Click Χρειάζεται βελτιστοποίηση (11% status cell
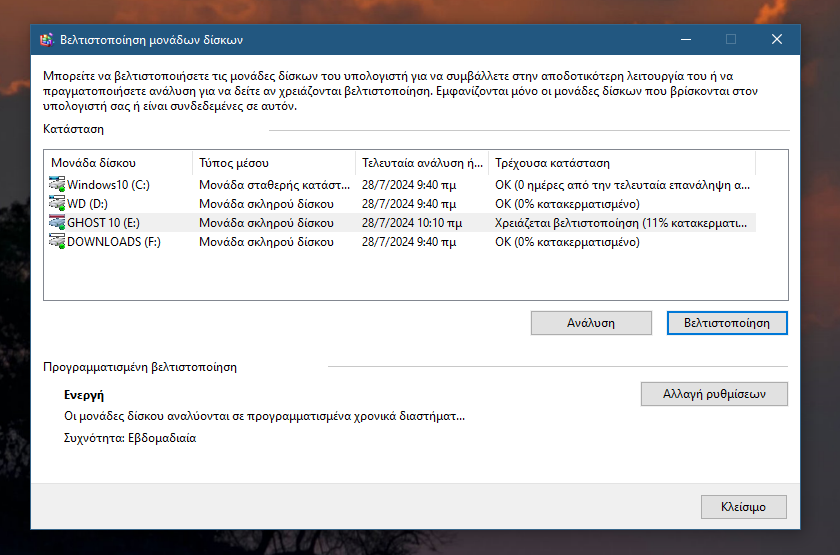Screen dimensions: 840x555 tap(621, 223)
